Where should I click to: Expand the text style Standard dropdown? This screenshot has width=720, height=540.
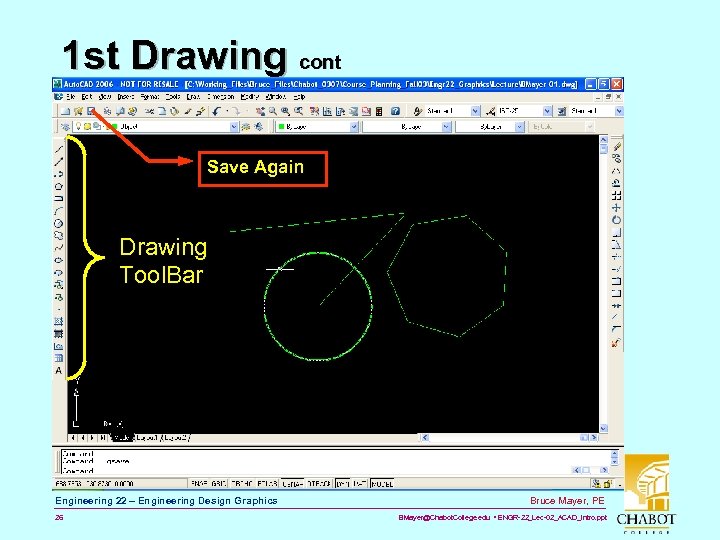[x=476, y=111]
